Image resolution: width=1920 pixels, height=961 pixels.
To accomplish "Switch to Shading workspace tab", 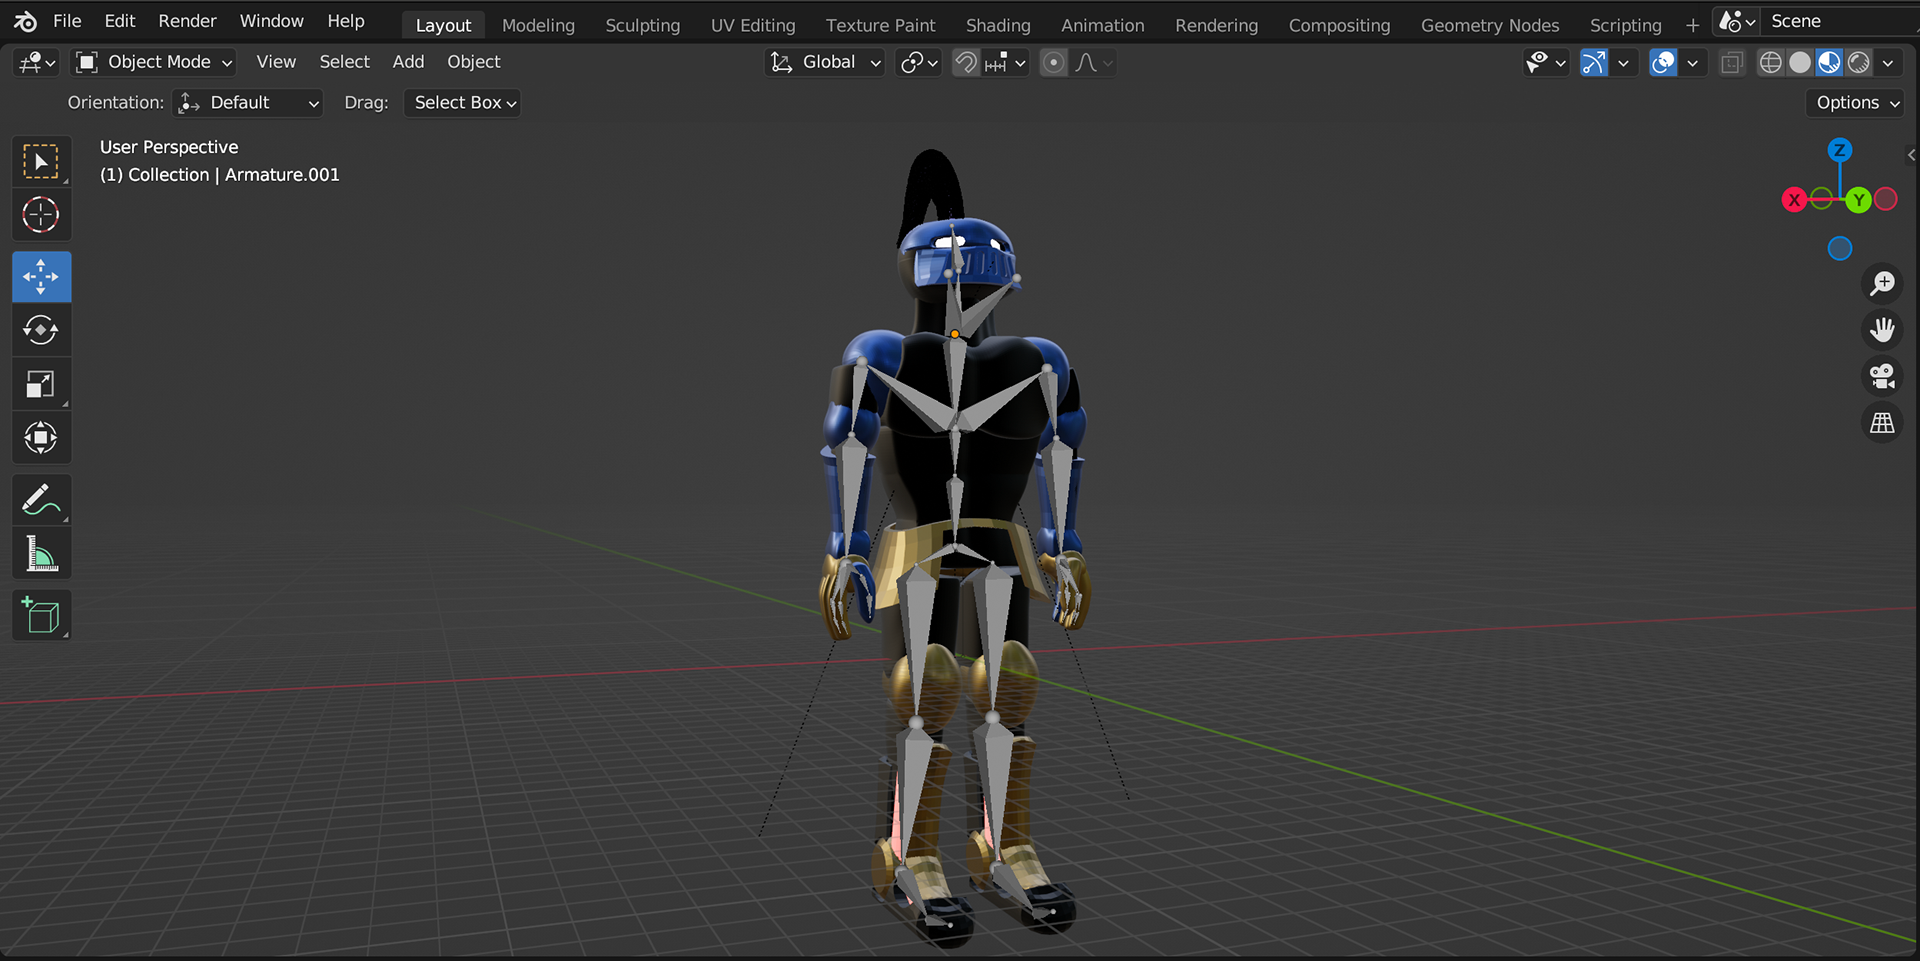I will pos(998,25).
